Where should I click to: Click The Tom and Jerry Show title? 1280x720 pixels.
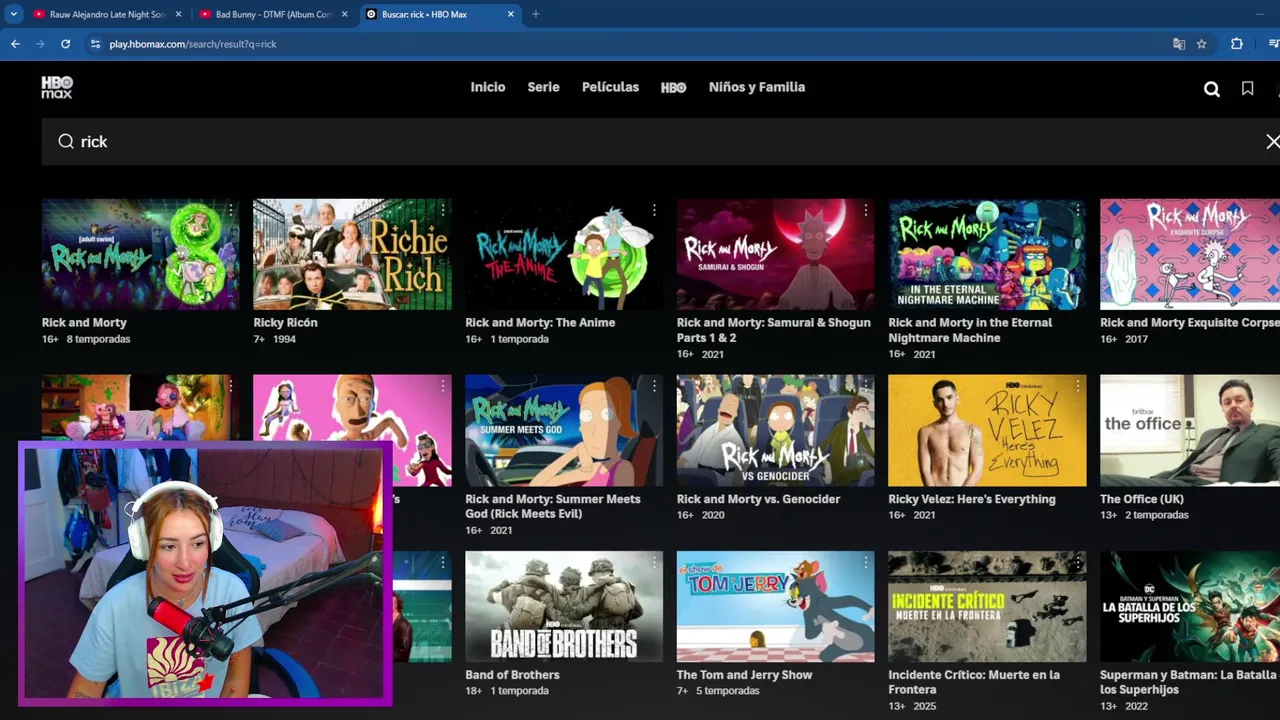744,675
